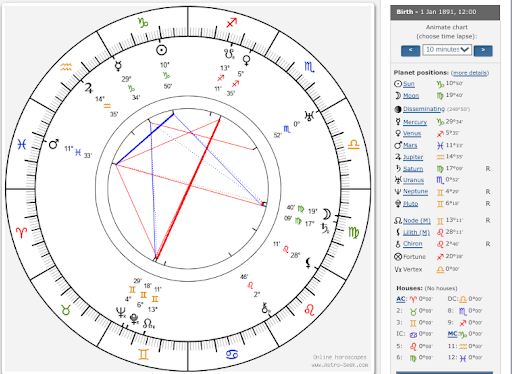Open the more details link
The image size is (512, 374).
[x=470, y=73]
